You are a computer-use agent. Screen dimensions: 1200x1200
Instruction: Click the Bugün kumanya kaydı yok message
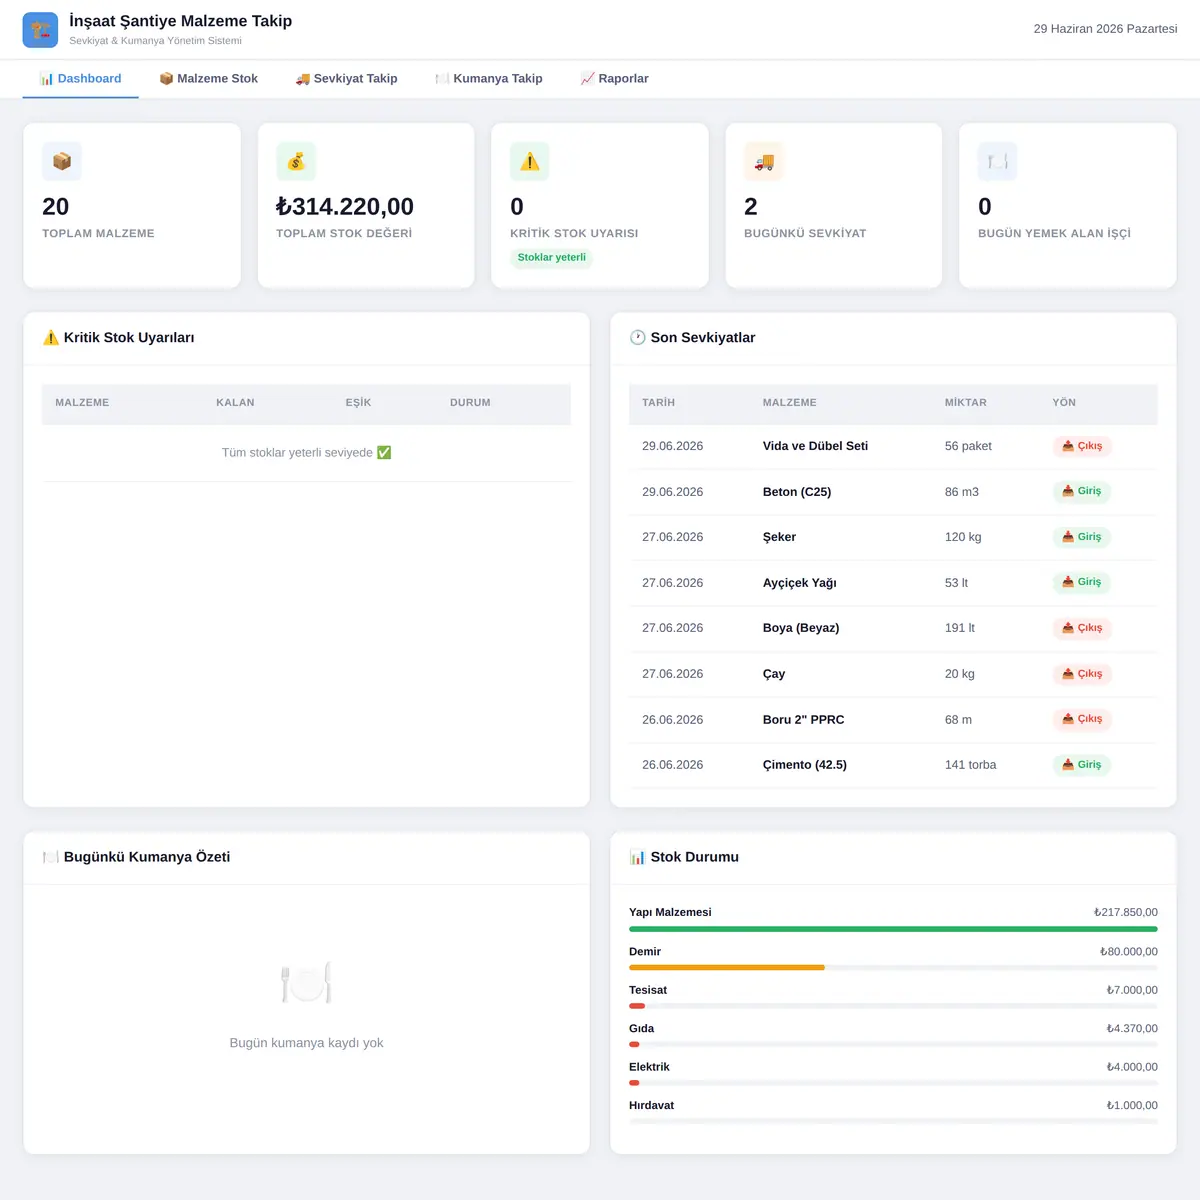pos(306,1043)
